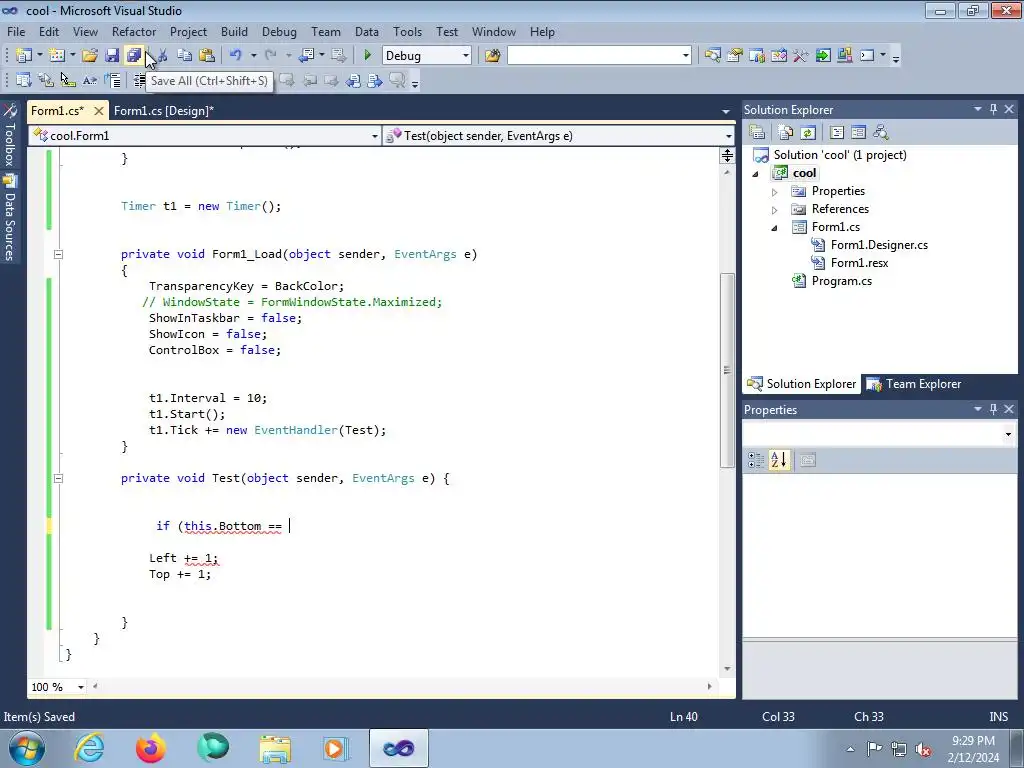Open the Data Sources side tab

click(9, 217)
